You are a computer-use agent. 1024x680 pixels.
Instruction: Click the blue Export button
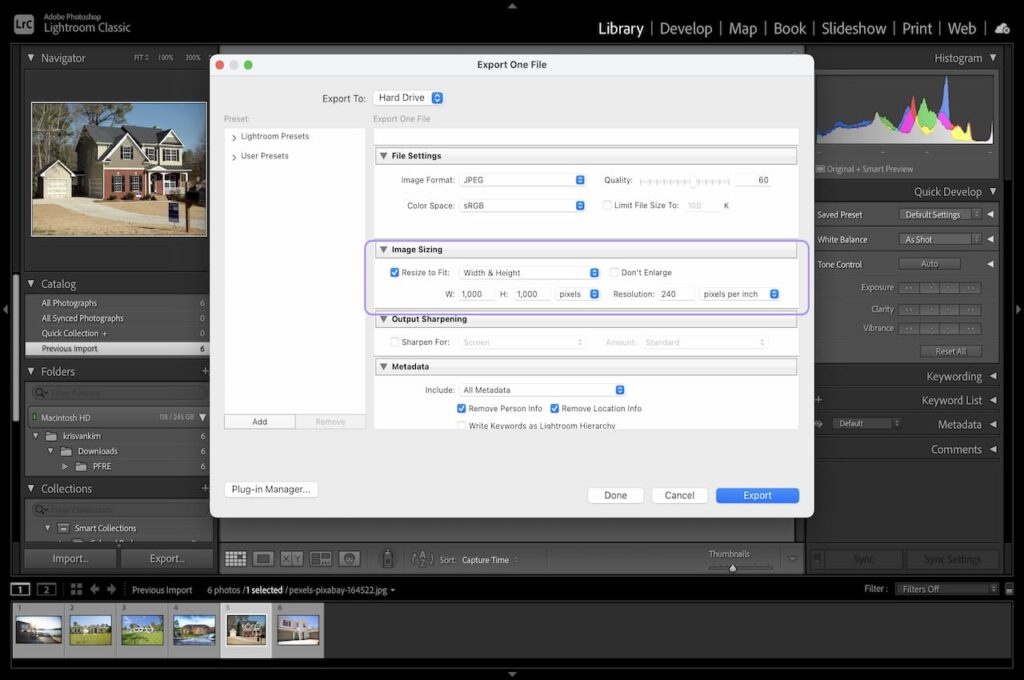coord(757,495)
